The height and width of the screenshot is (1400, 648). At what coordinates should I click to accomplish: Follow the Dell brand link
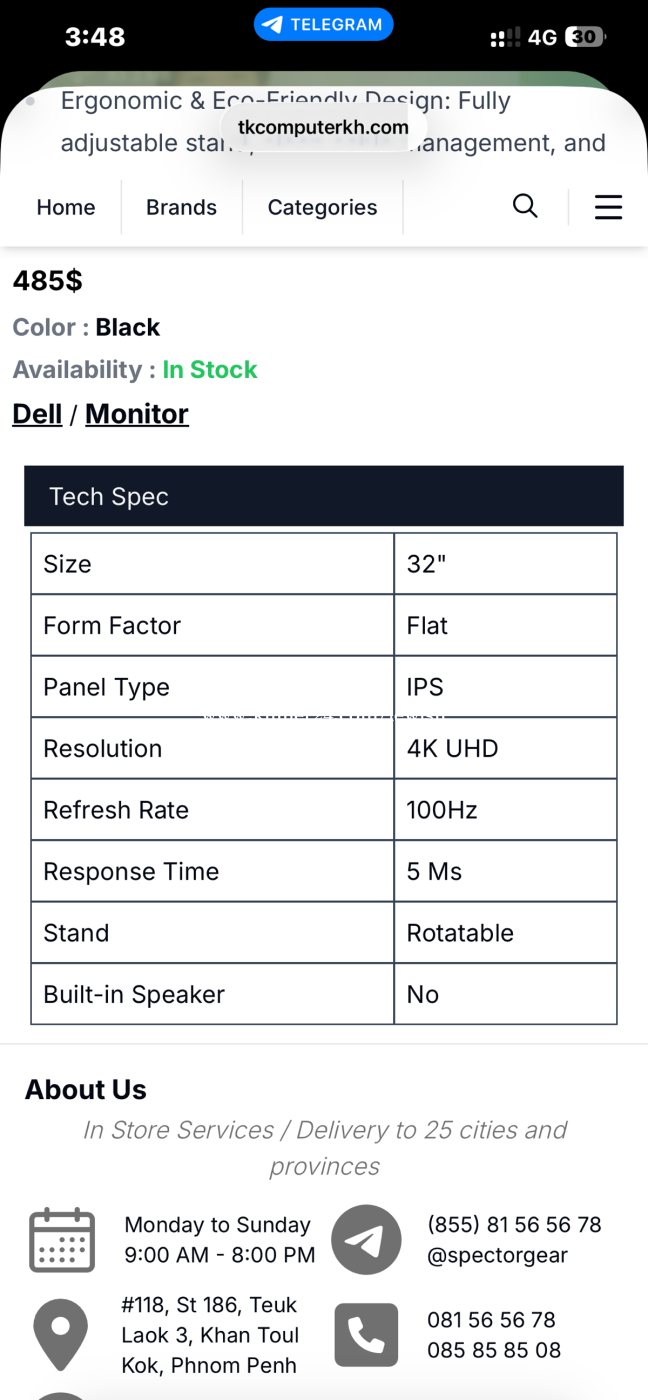(37, 413)
